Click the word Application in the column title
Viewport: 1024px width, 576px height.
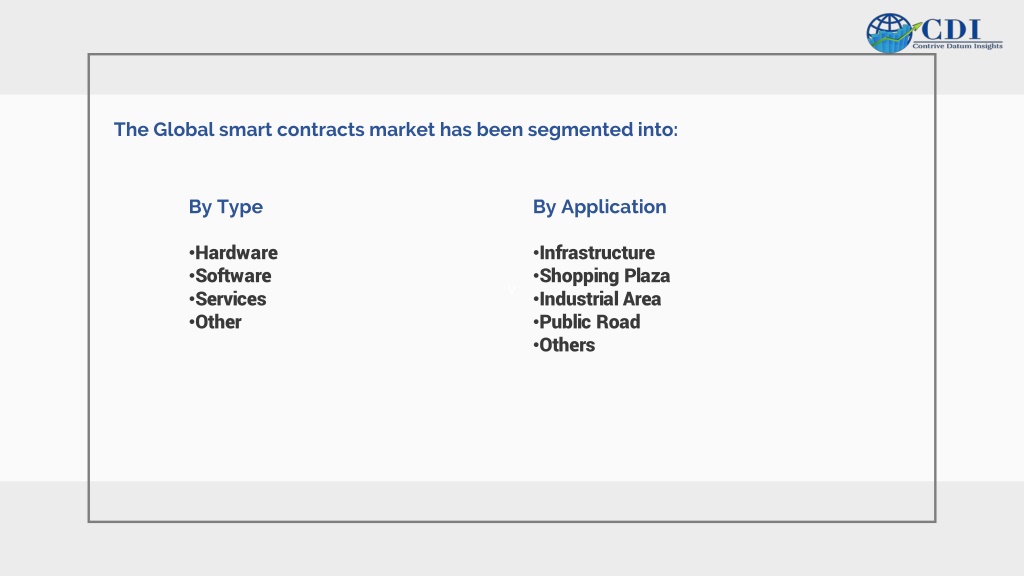coord(614,207)
